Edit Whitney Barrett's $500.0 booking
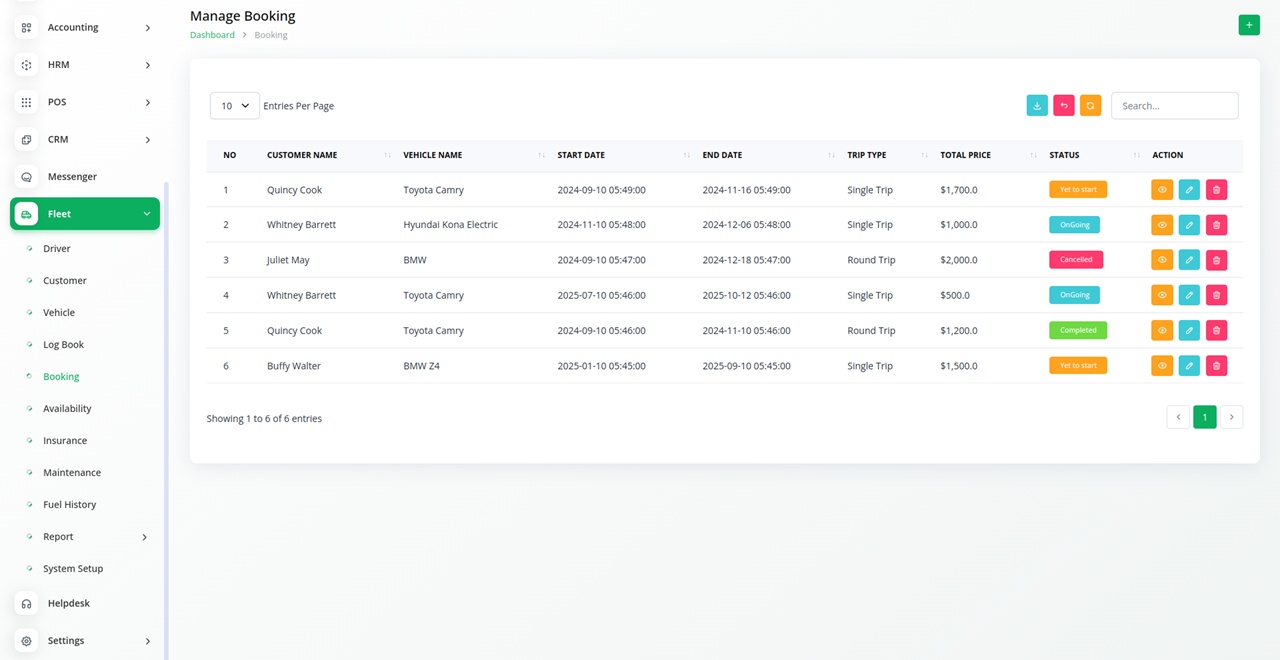Screen dimensions: 1280x660 [x=1189, y=295]
